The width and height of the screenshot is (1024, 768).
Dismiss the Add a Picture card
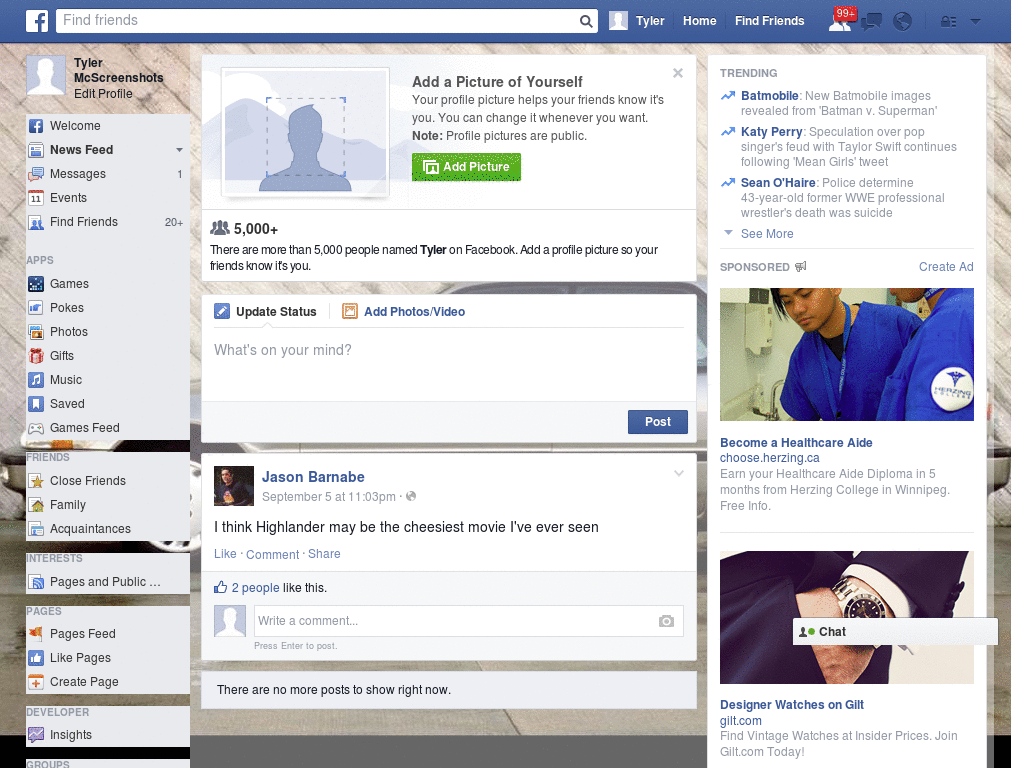[678, 72]
